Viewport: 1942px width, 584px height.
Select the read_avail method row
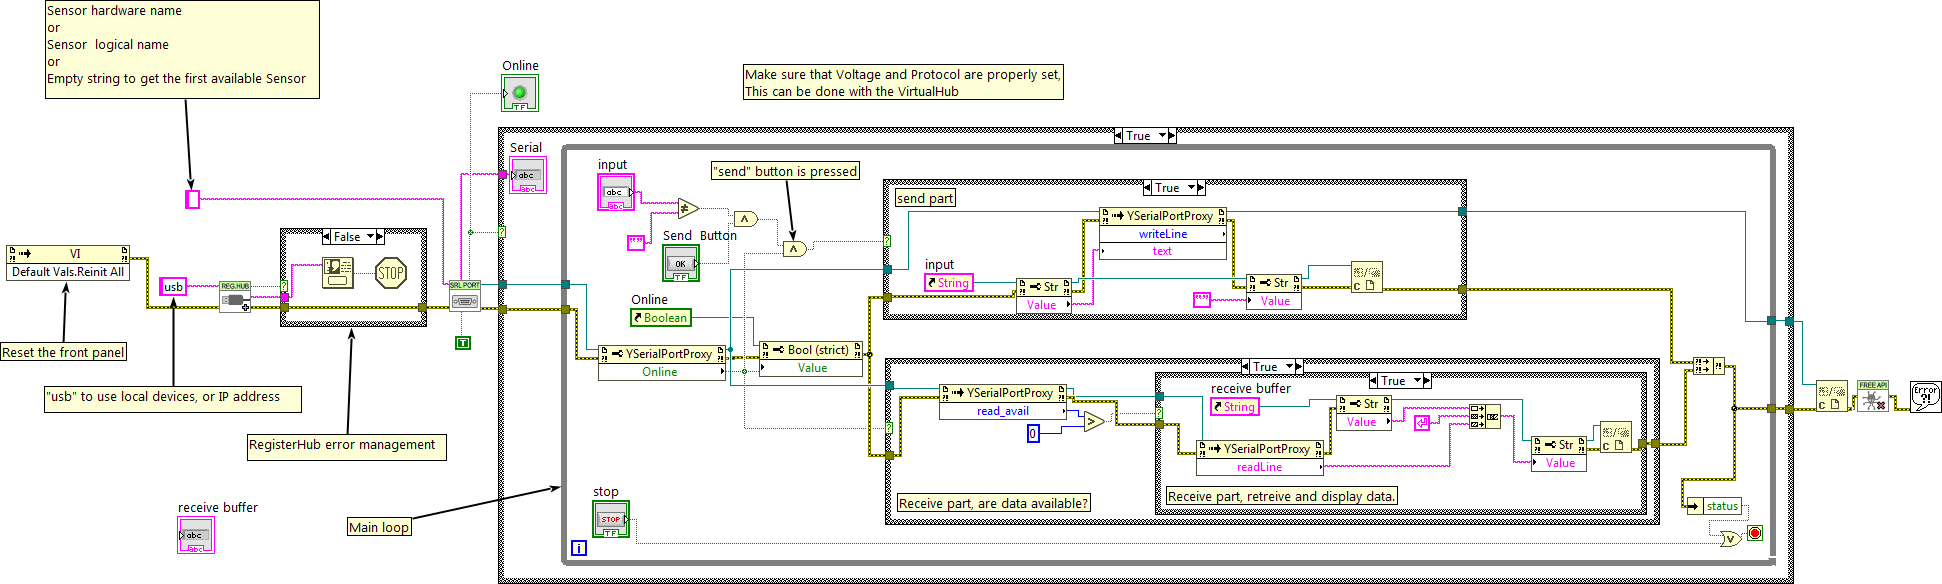[1002, 411]
